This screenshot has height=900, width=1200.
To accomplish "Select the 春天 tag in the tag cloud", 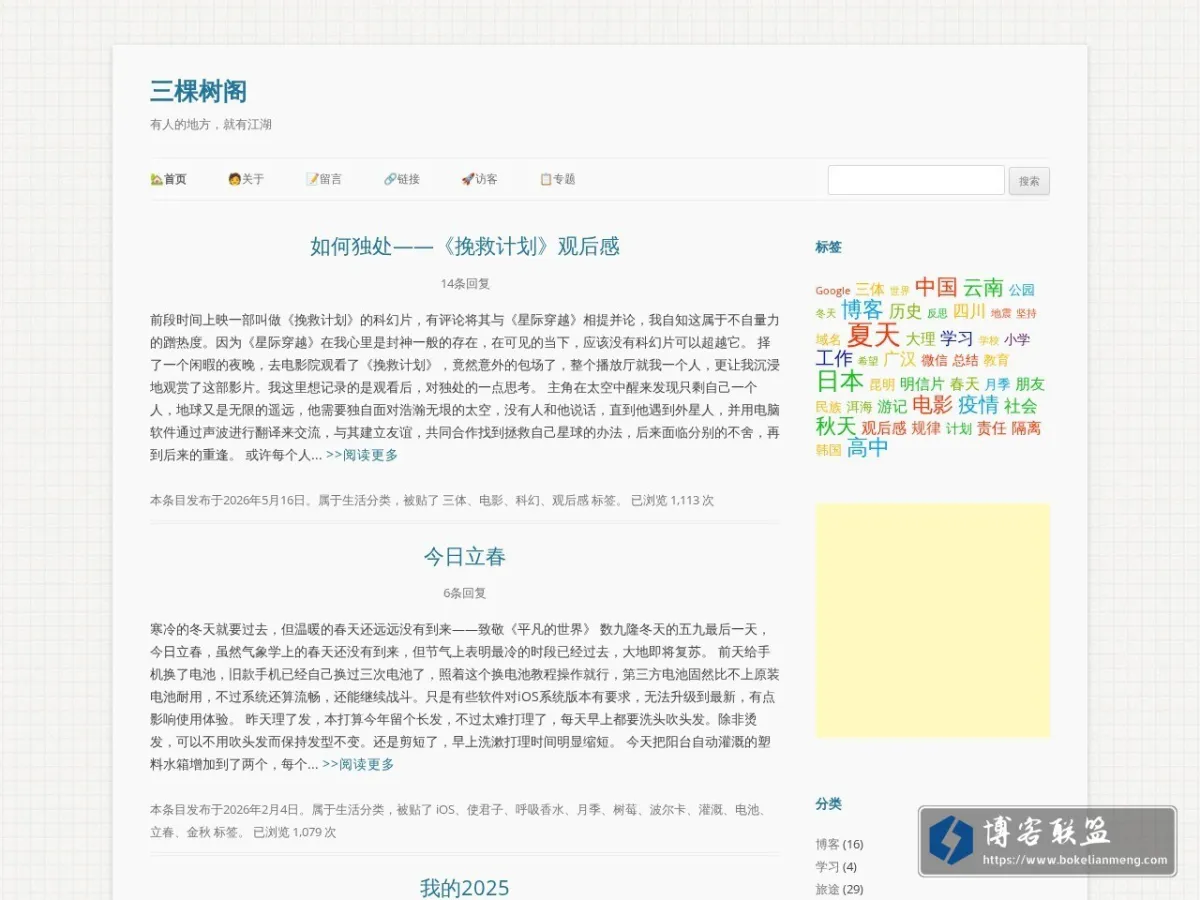I will tap(965, 384).
